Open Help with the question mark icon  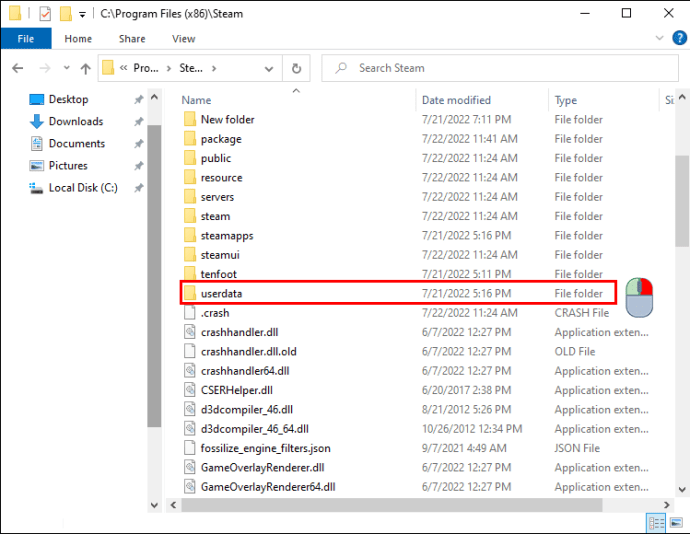tap(679, 38)
